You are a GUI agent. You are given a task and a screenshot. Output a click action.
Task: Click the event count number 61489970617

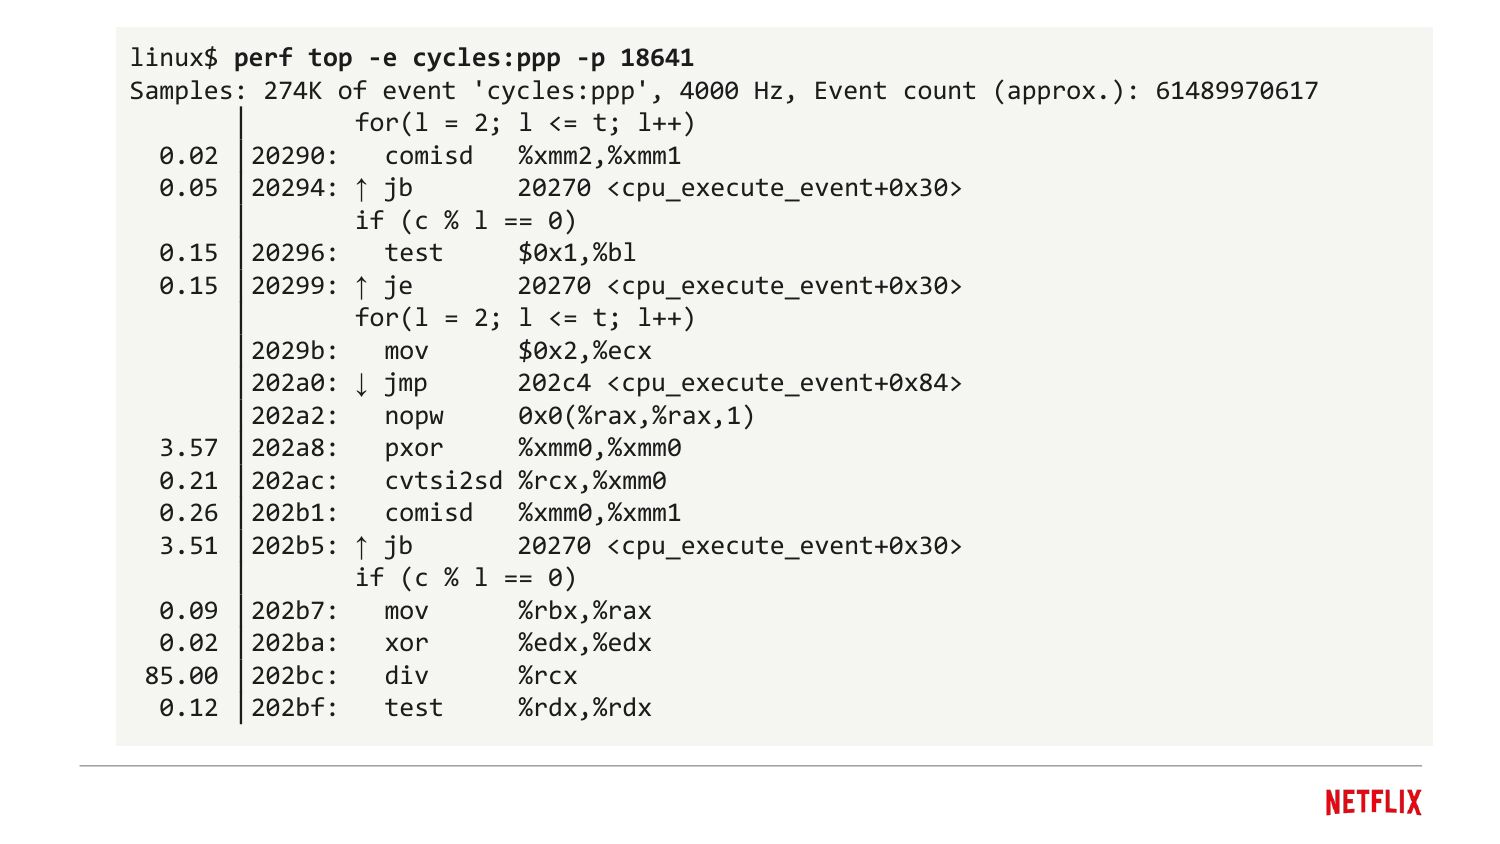(1236, 91)
